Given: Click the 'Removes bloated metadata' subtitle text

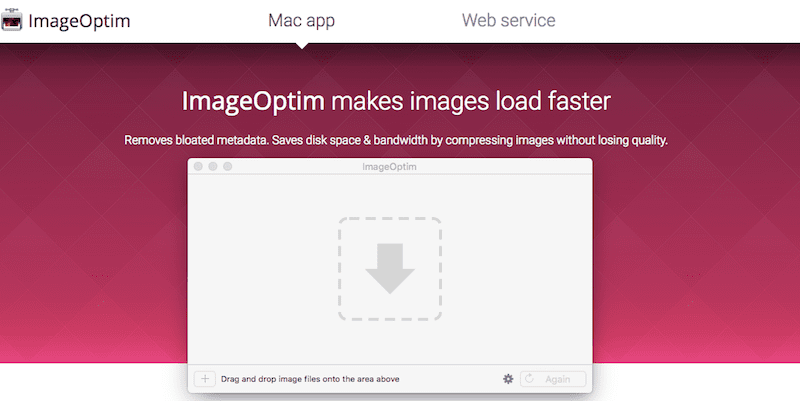Looking at the screenshot, I should (x=396, y=140).
